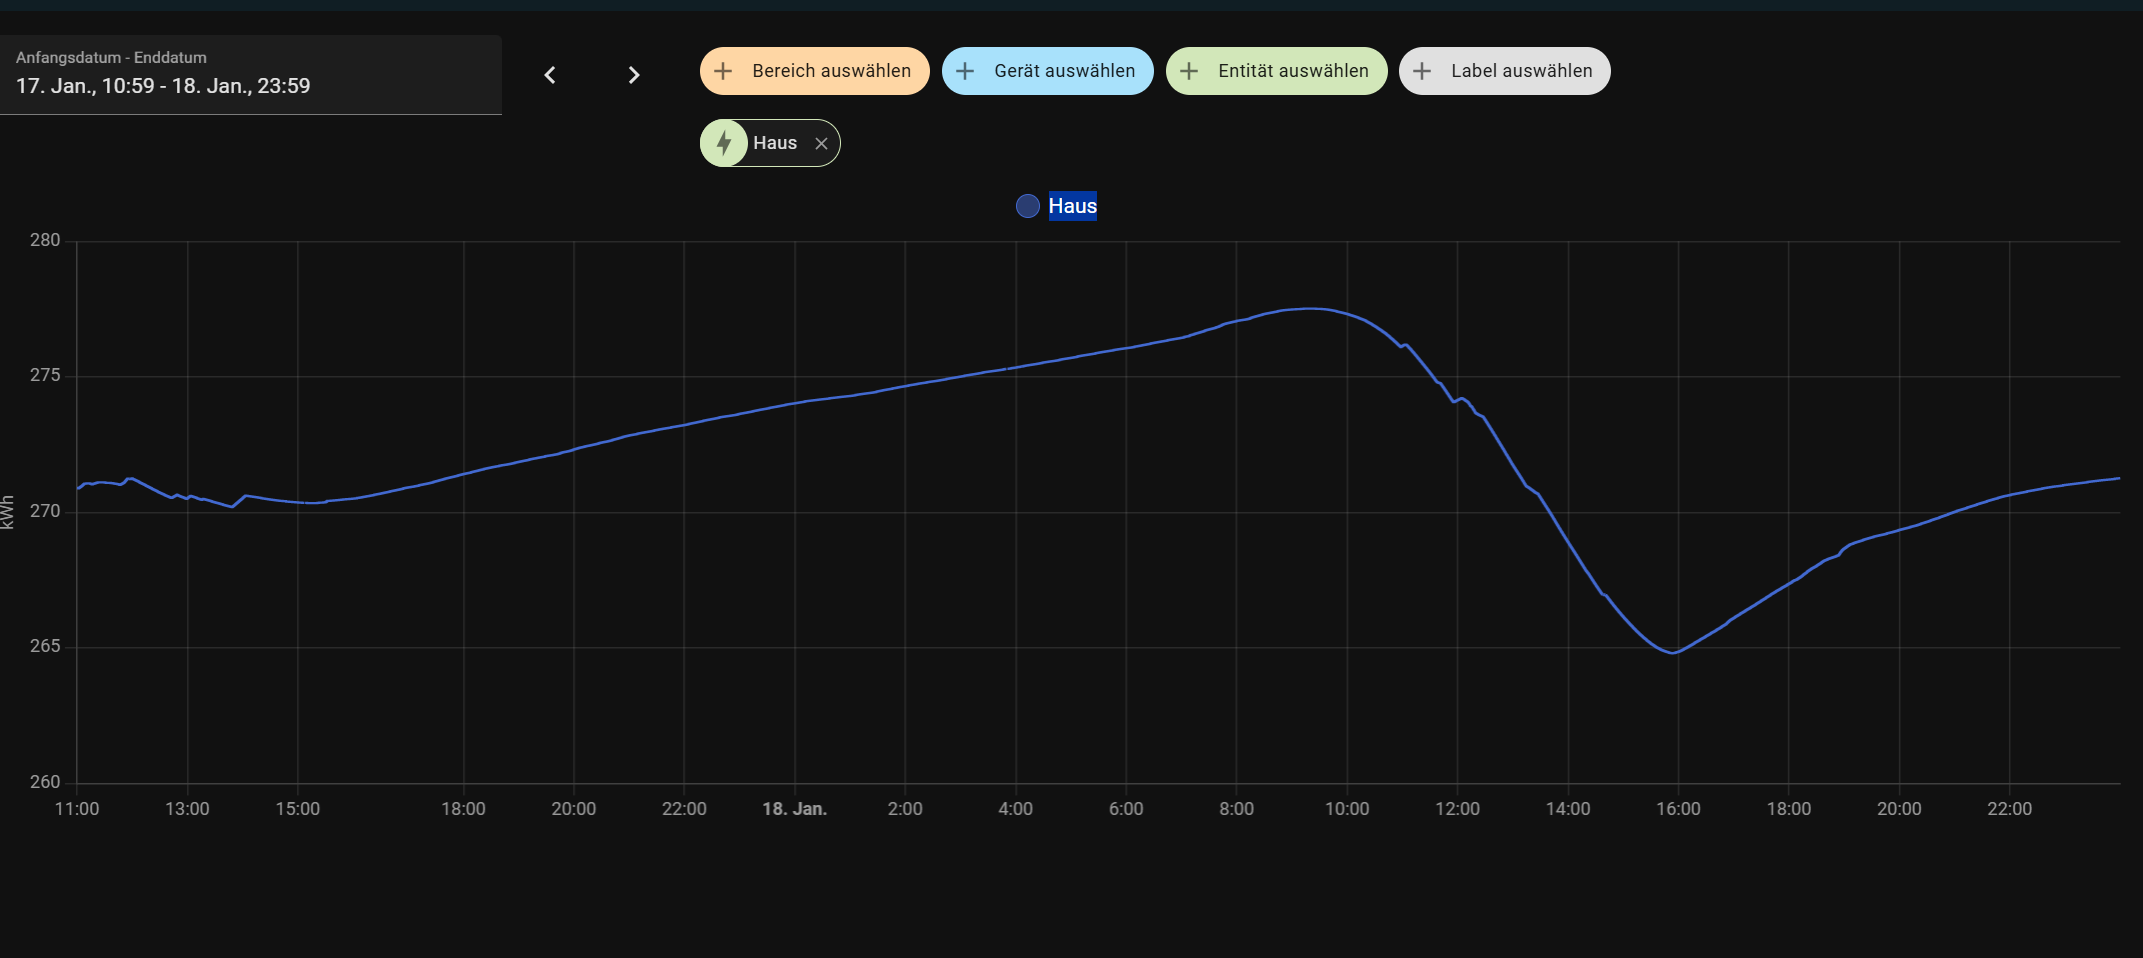Click the 280 value on the y-axis
Screen dimensions: 2143x958
tap(45, 240)
